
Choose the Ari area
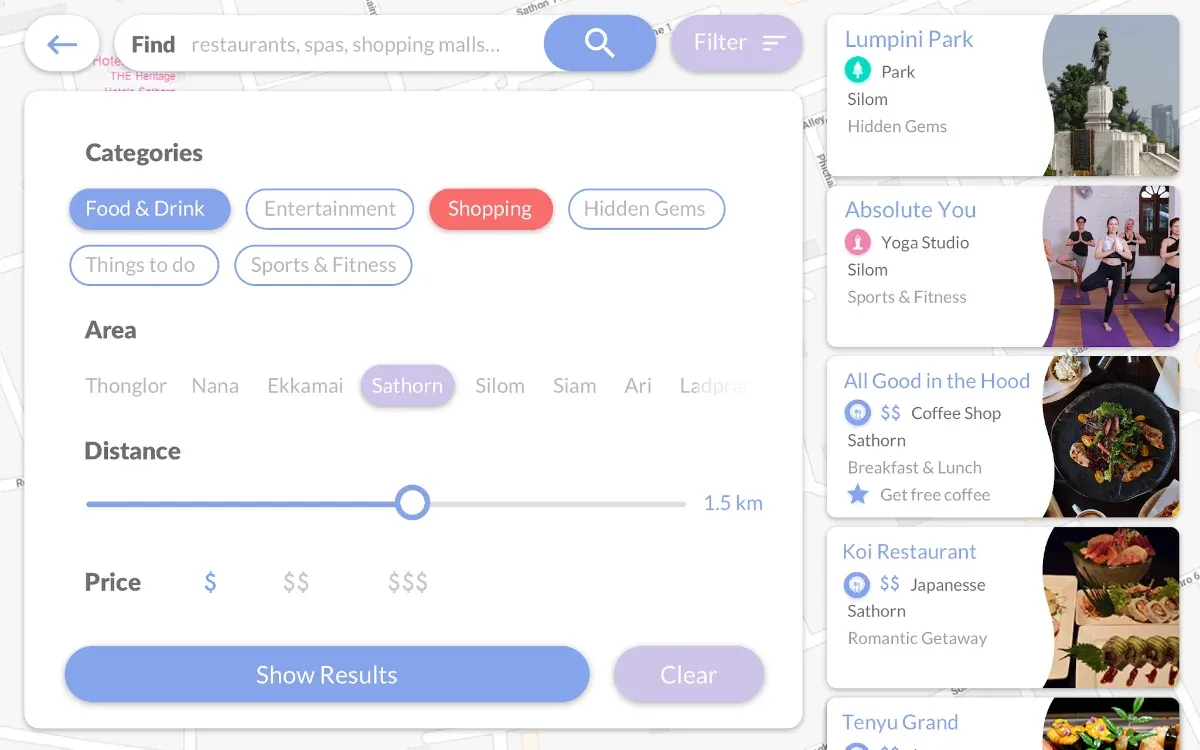click(x=638, y=386)
